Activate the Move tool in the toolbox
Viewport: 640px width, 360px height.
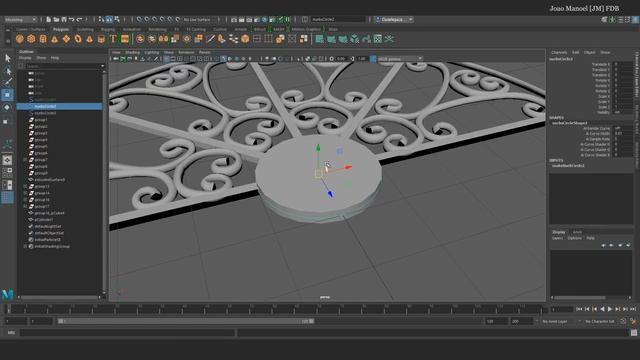click(7, 95)
